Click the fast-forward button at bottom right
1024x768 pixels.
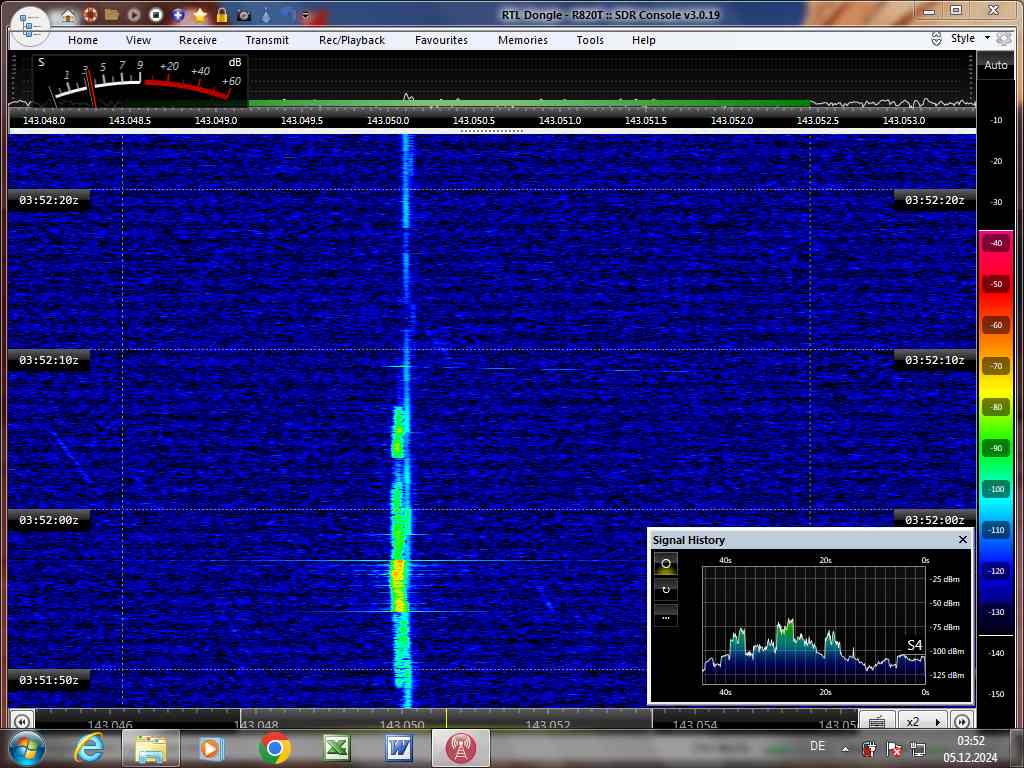[x=962, y=721]
